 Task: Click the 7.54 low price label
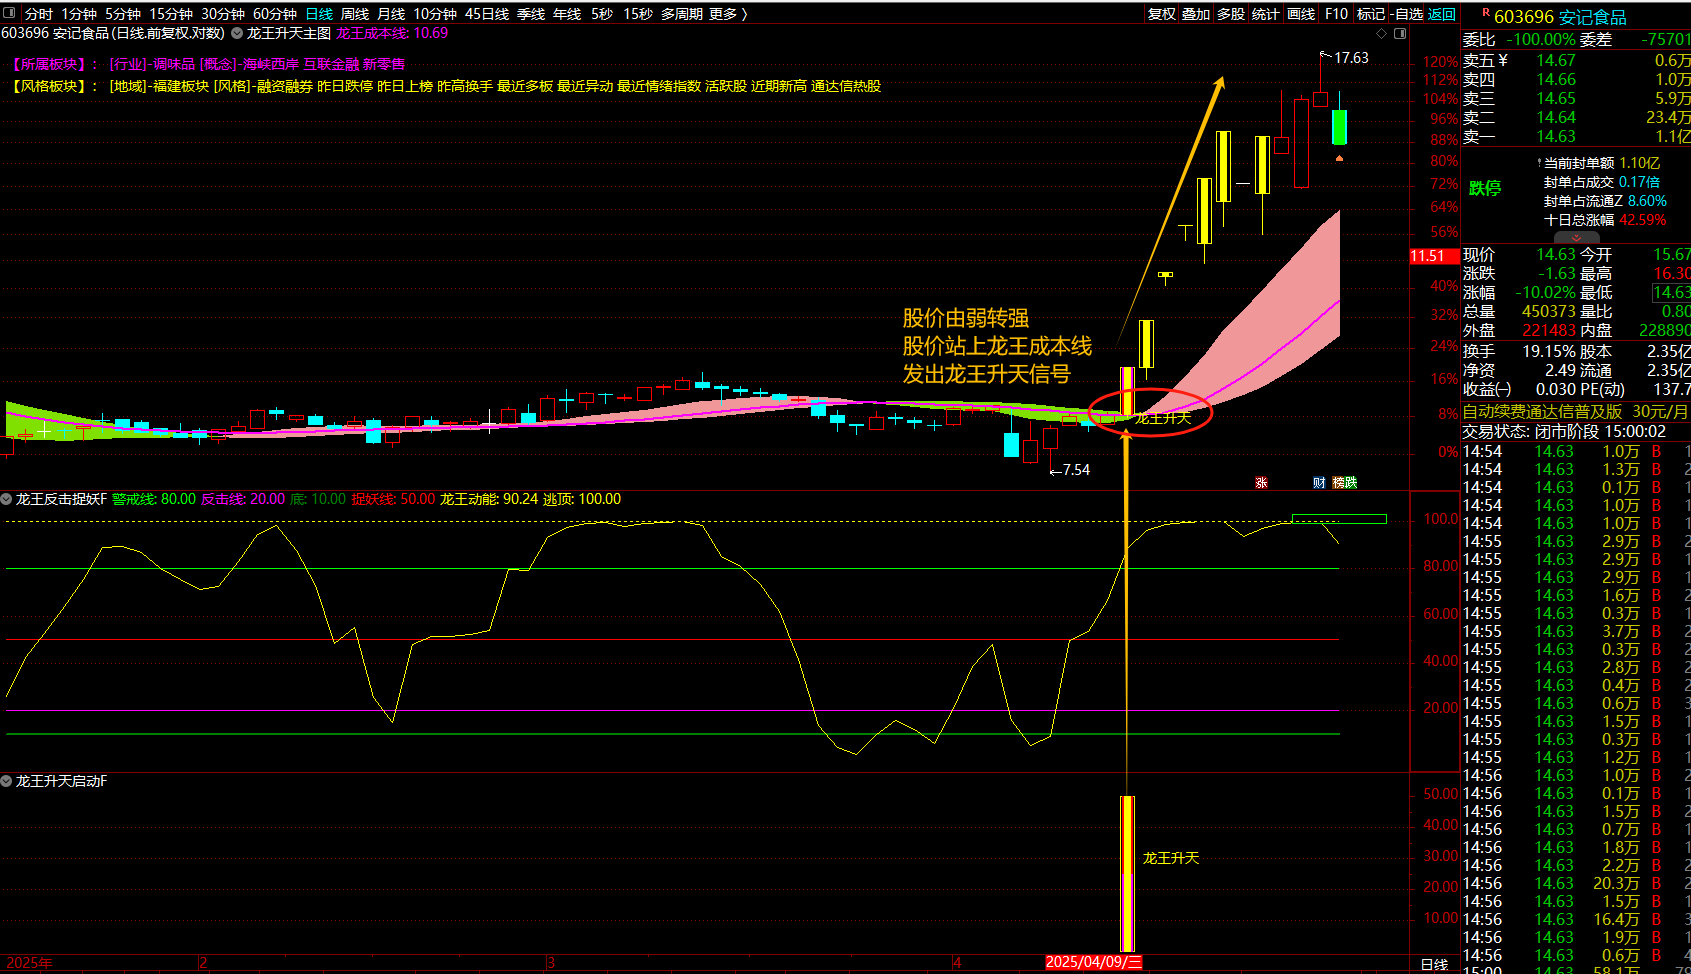pos(1076,470)
